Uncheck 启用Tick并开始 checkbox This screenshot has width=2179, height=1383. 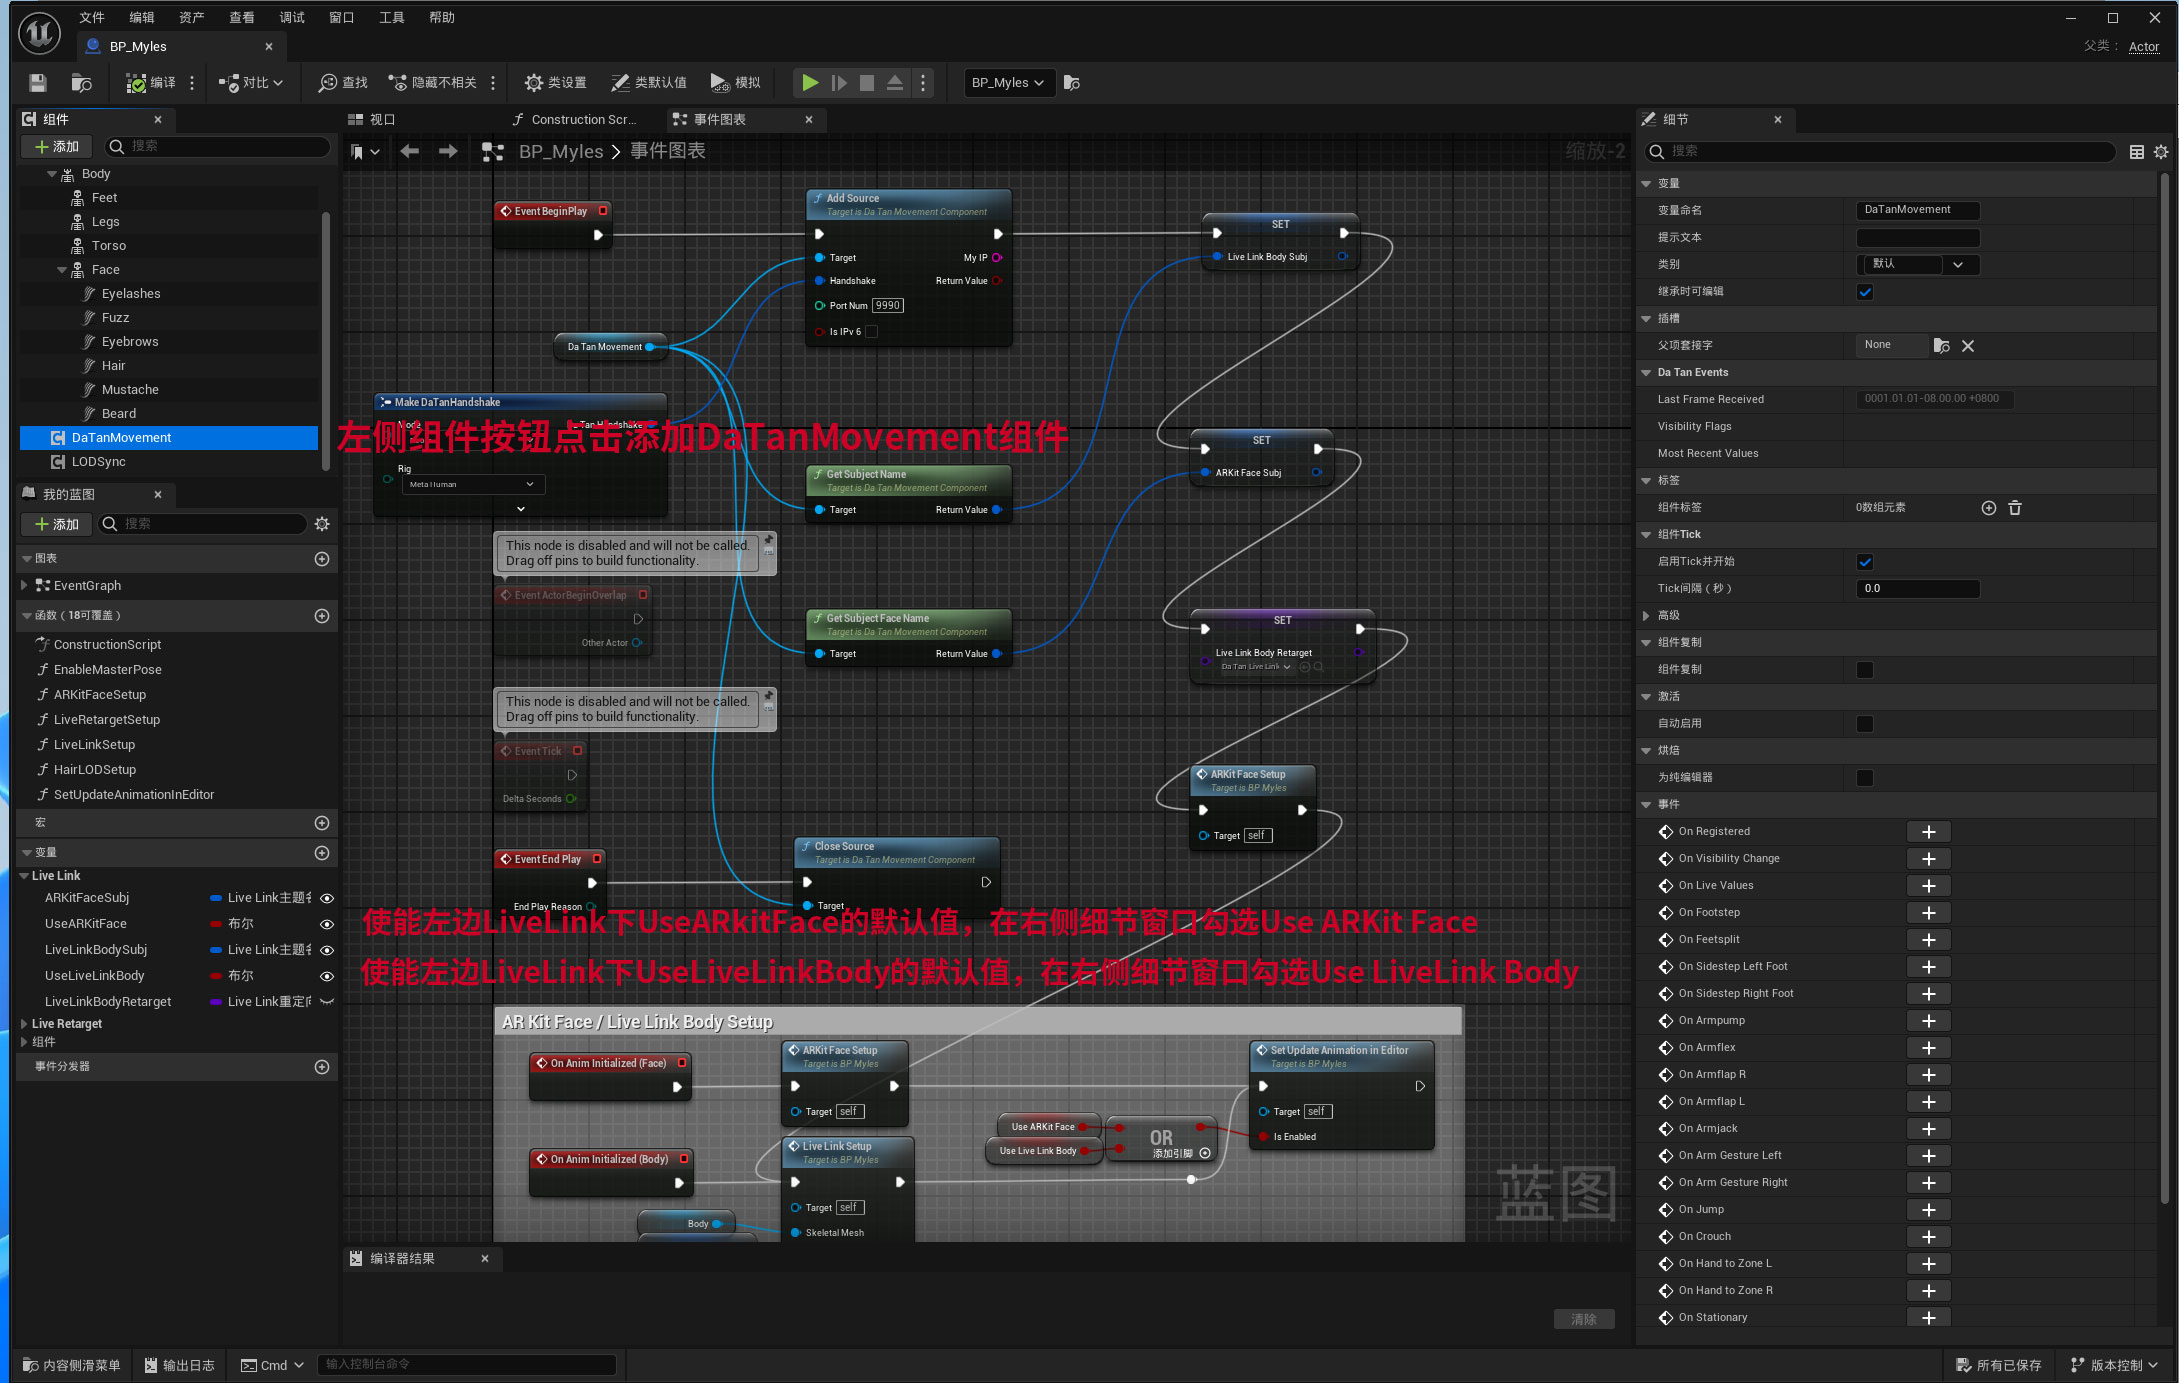pyautogui.click(x=1865, y=562)
